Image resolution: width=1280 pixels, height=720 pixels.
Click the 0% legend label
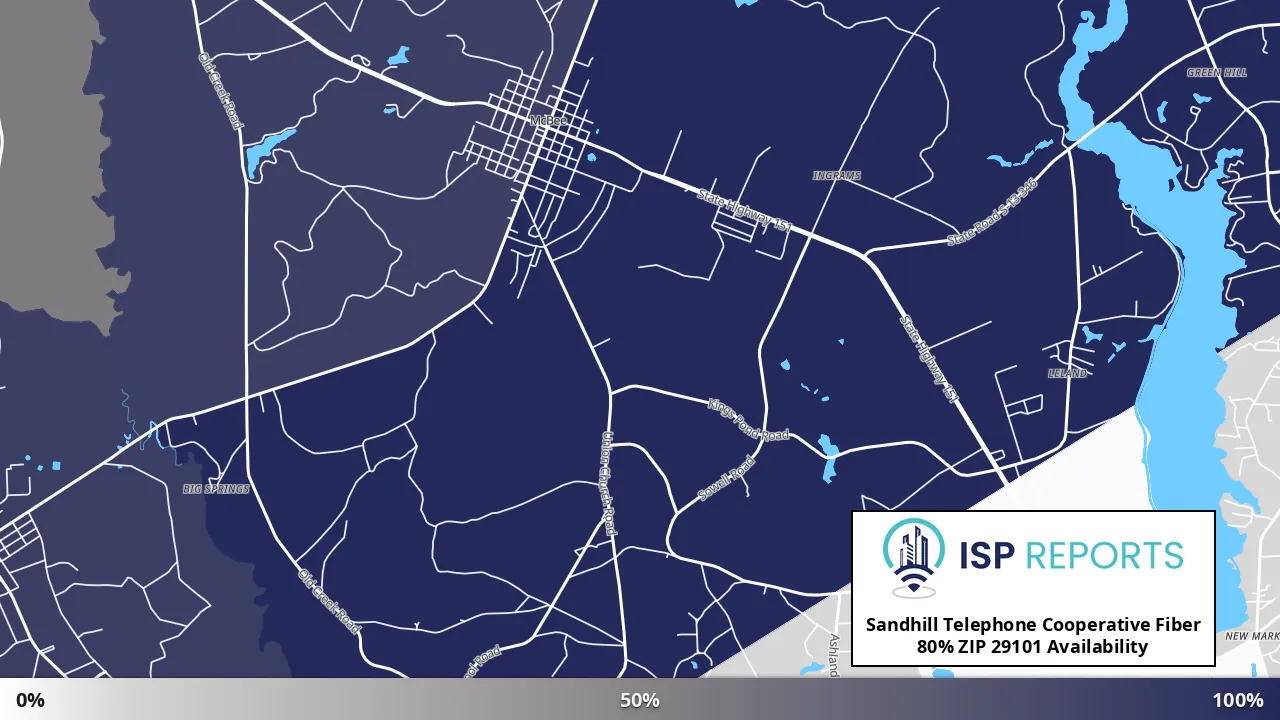30,700
